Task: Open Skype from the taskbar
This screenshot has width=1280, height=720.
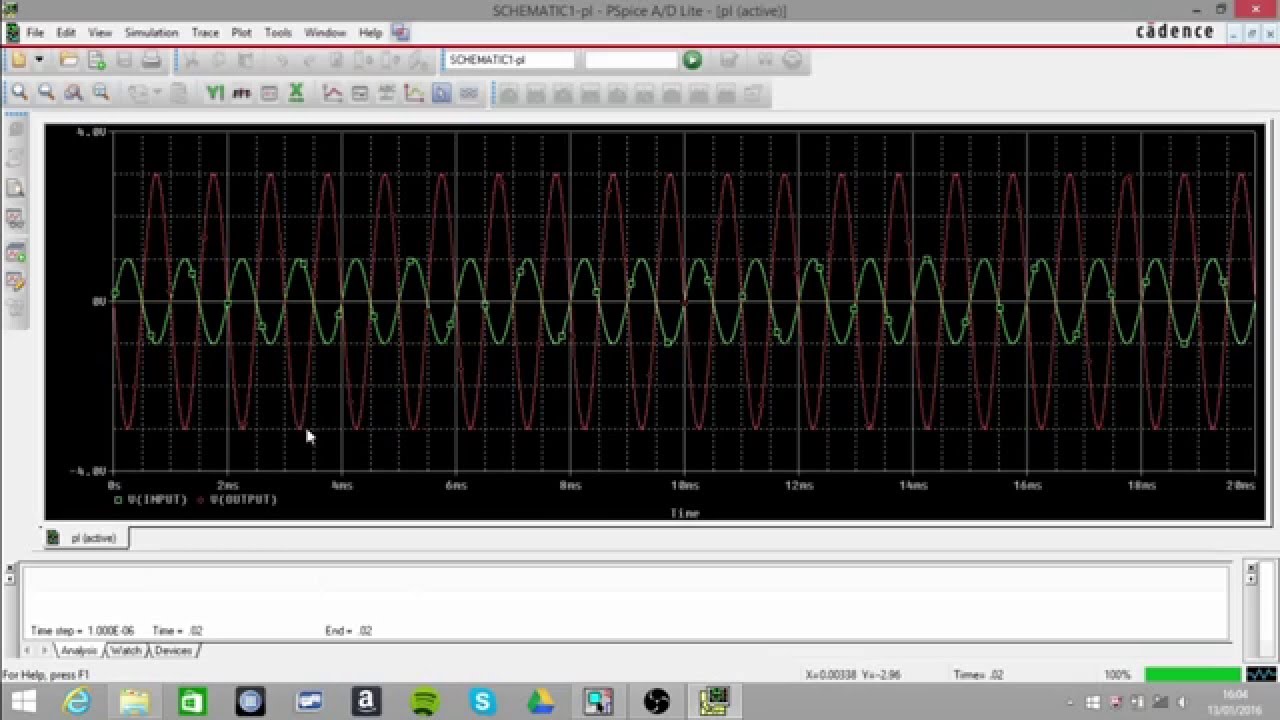Action: pos(483,702)
